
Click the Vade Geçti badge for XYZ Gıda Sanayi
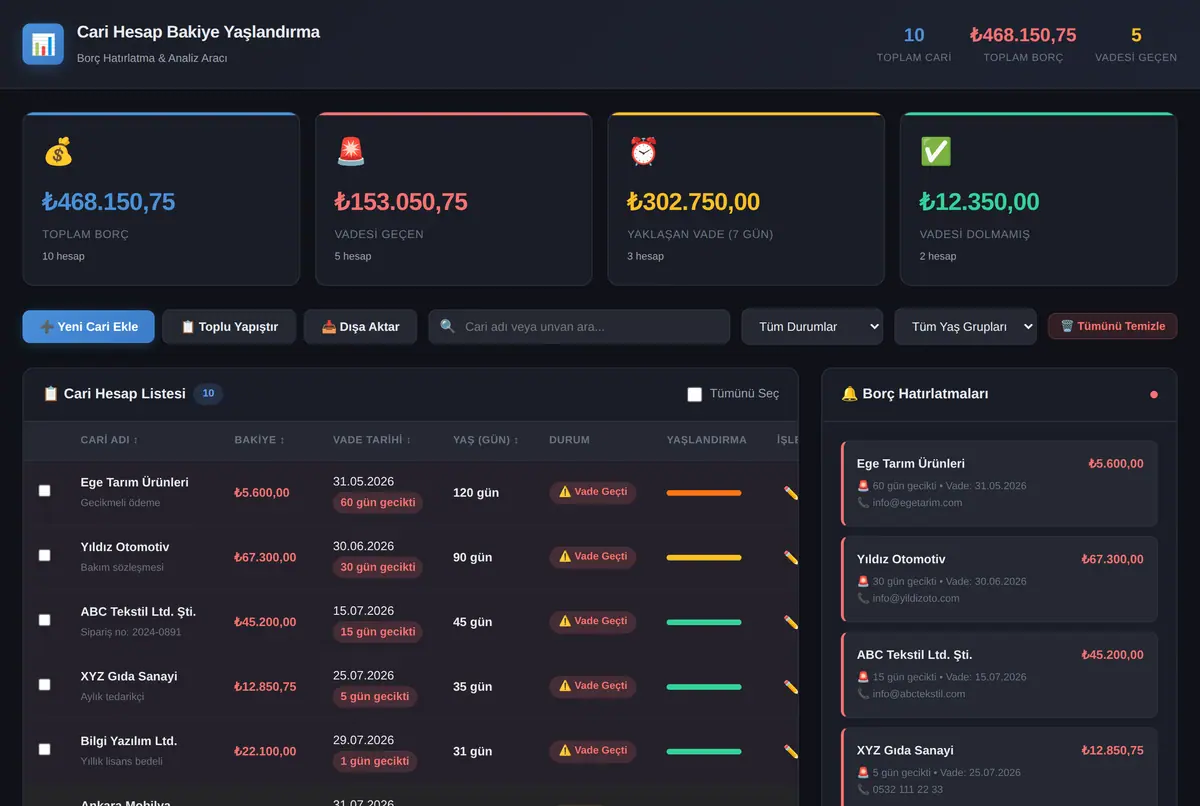pos(593,686)
